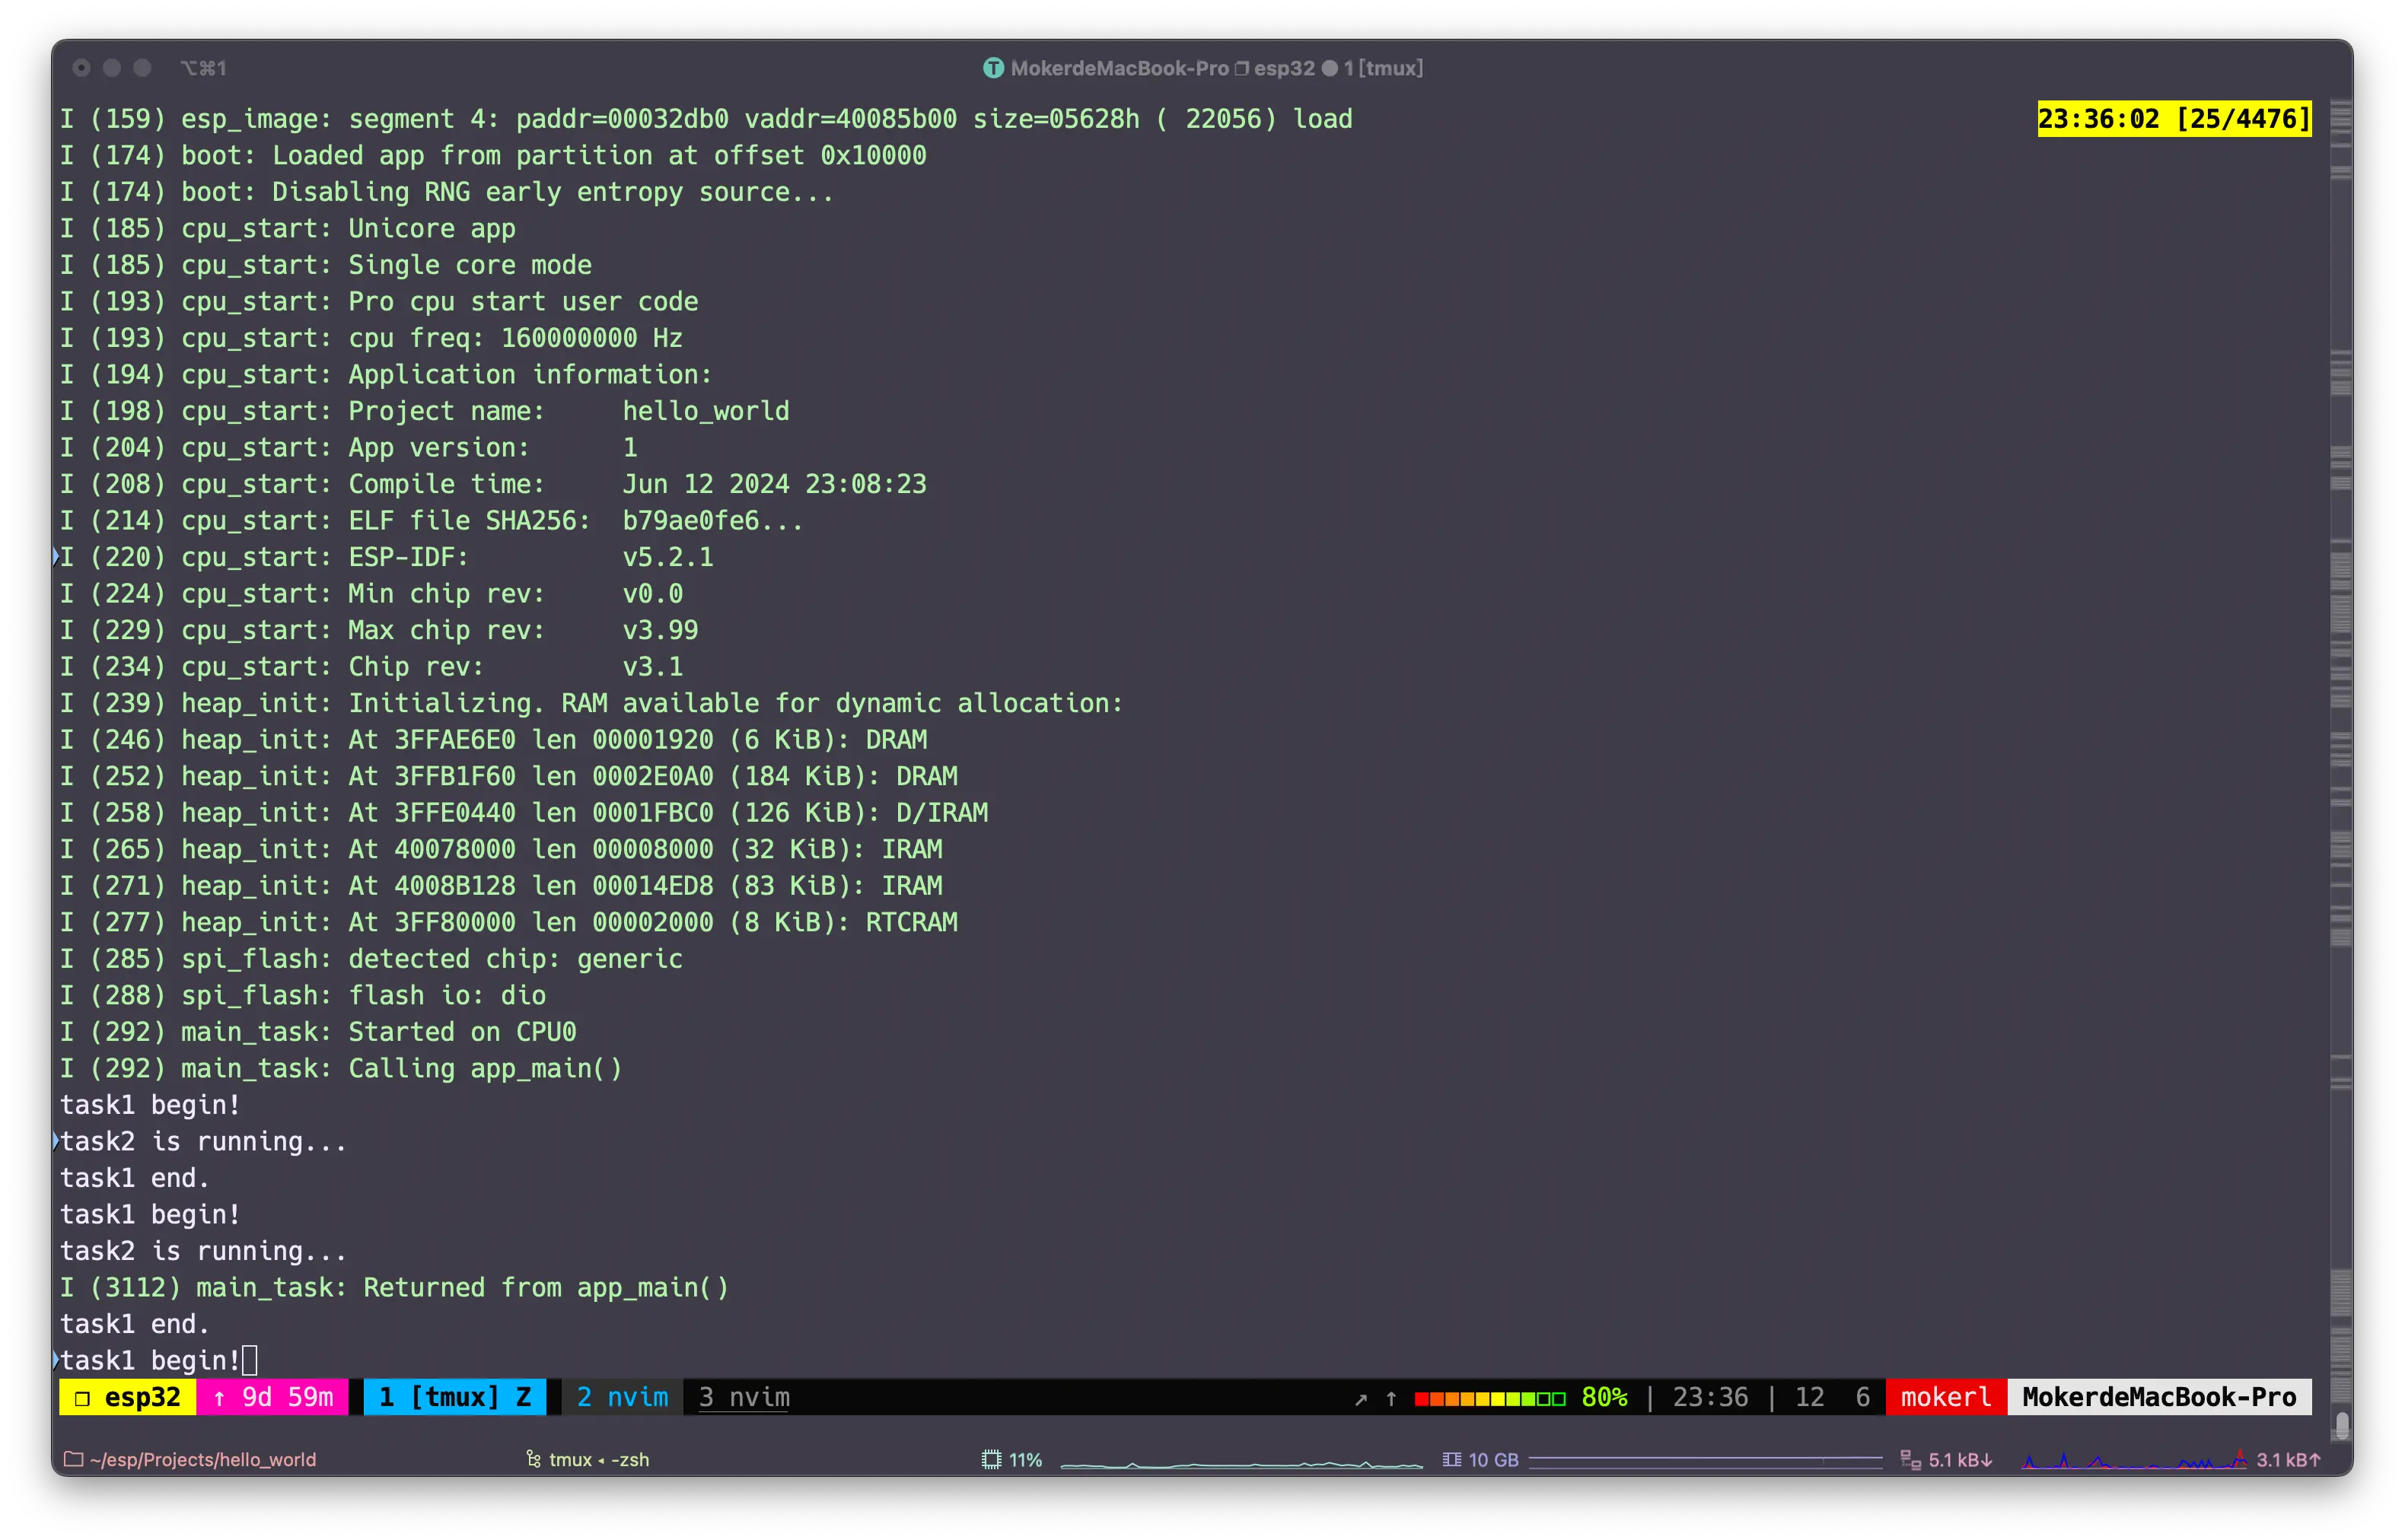The image size is (2405, 1540).
Task: Click the memory icon next to 10 GB
Action: [x=1451, y=1459]
